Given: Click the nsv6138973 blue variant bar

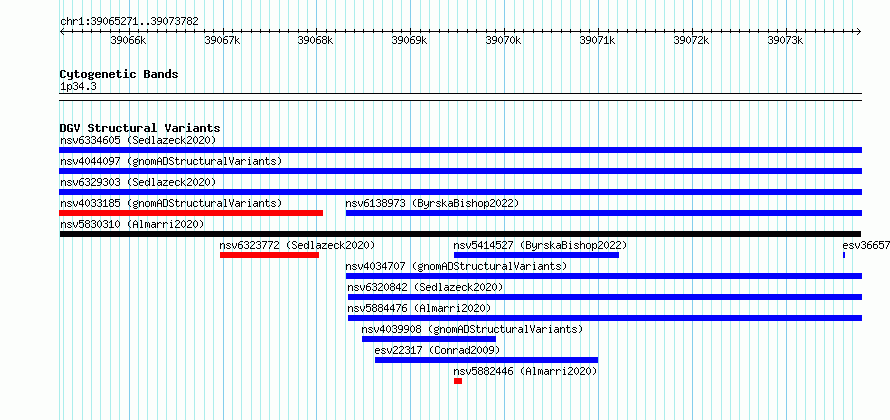Looking at the screenshot, I should tap(604, 213).
